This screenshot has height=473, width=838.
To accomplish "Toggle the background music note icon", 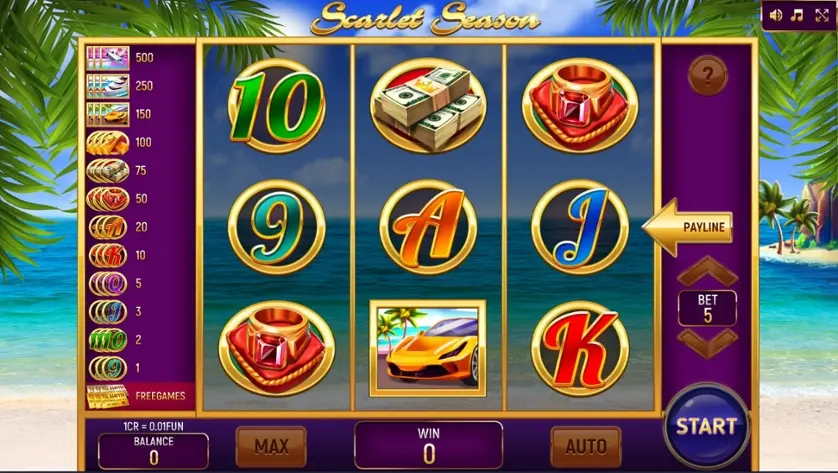I will [797, 15].
